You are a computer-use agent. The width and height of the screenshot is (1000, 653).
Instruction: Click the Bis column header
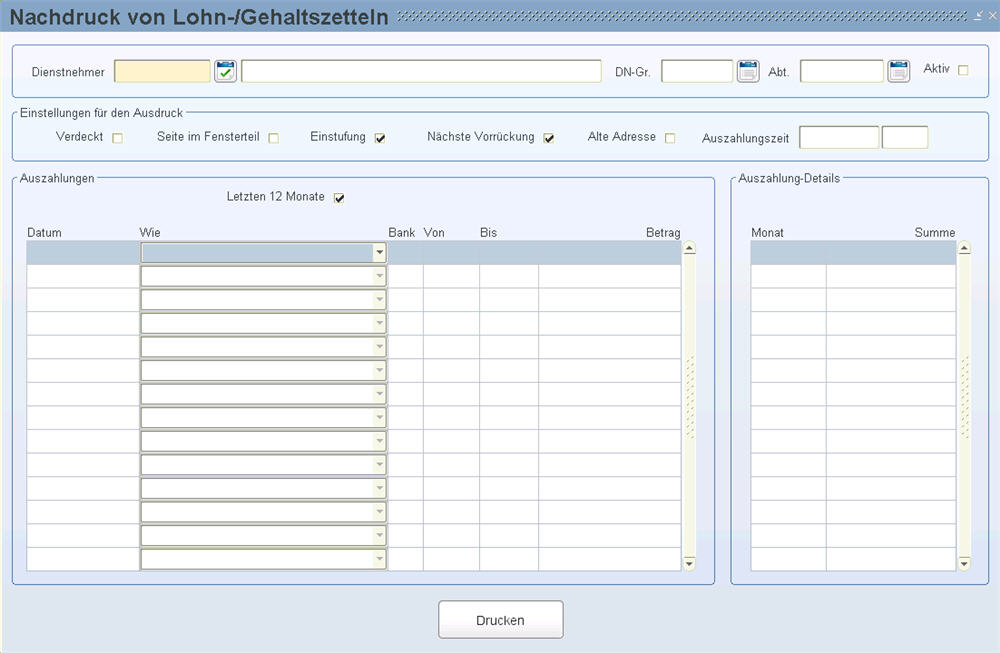coord(489,233)
